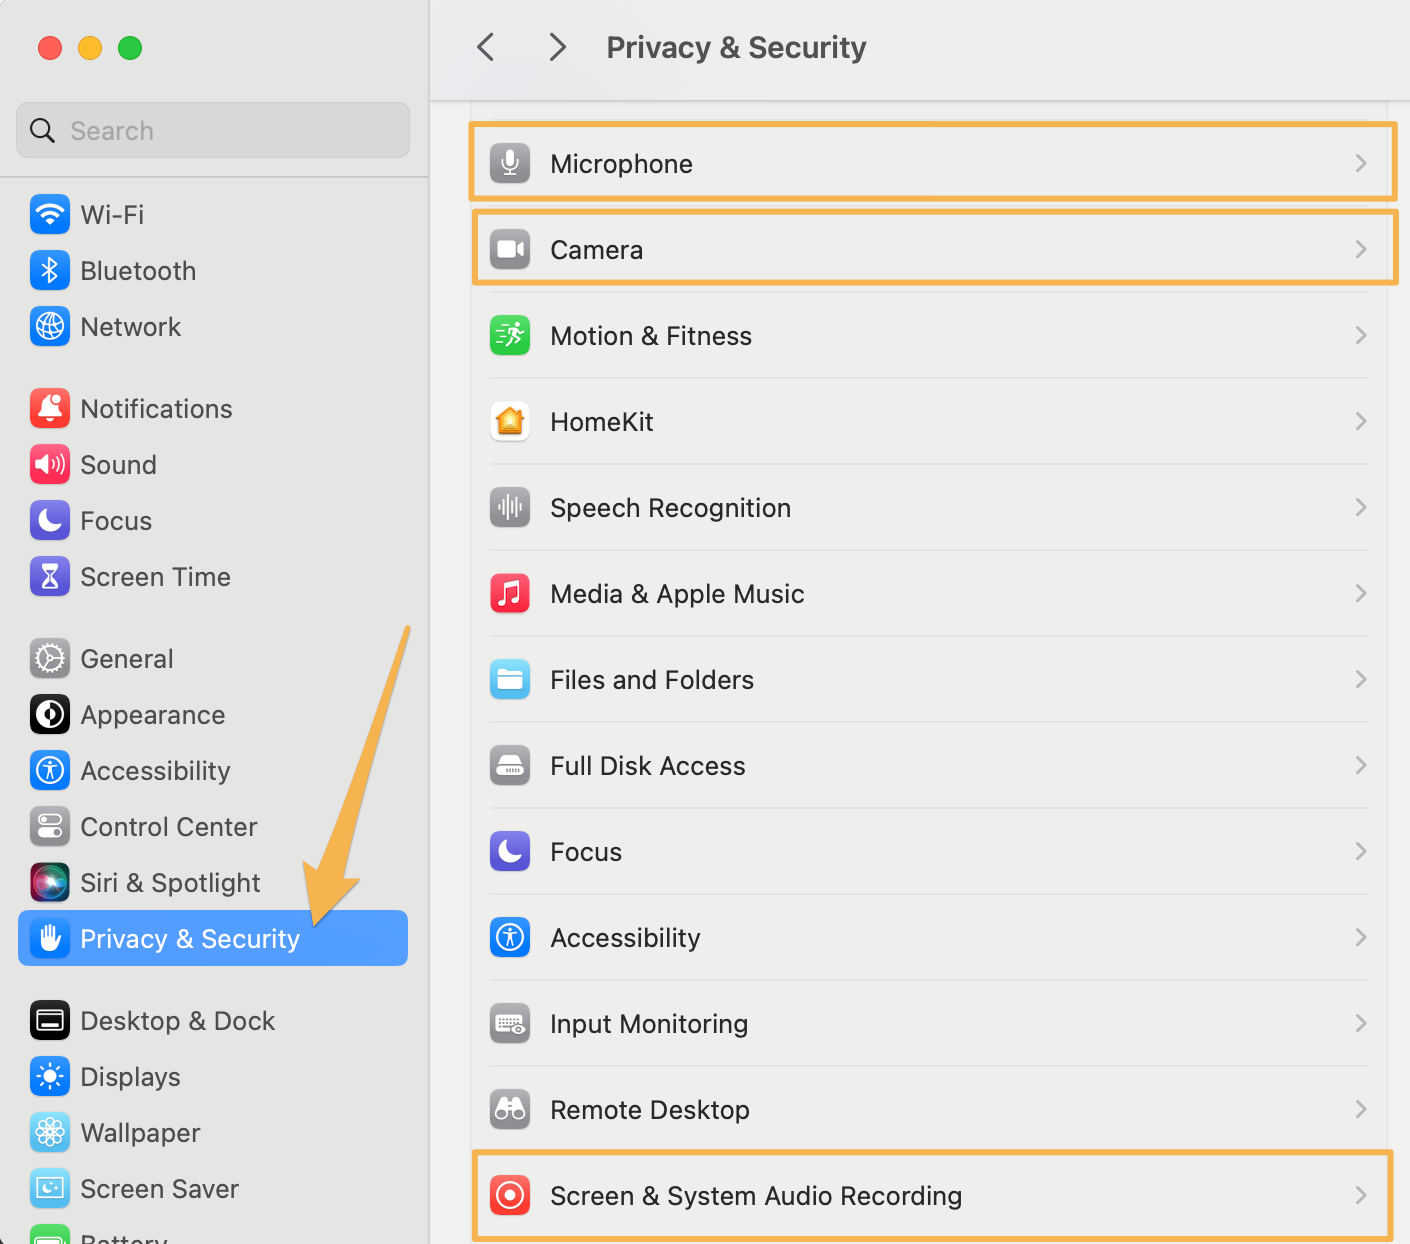Select Screen Time from the sidebar
1410x1244 pixels.
tap(155, 576)
